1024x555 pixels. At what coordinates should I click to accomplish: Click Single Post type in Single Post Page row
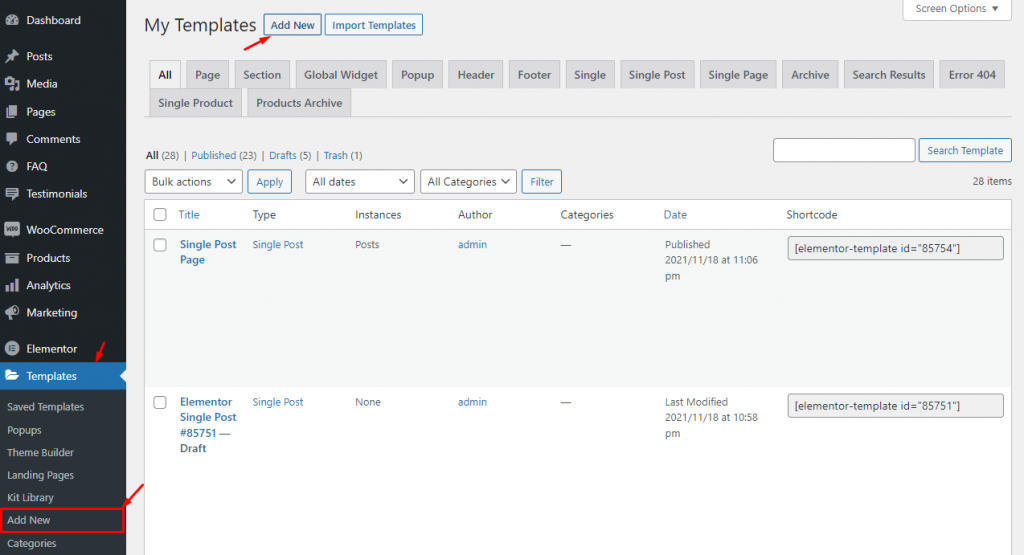[278, 244]
